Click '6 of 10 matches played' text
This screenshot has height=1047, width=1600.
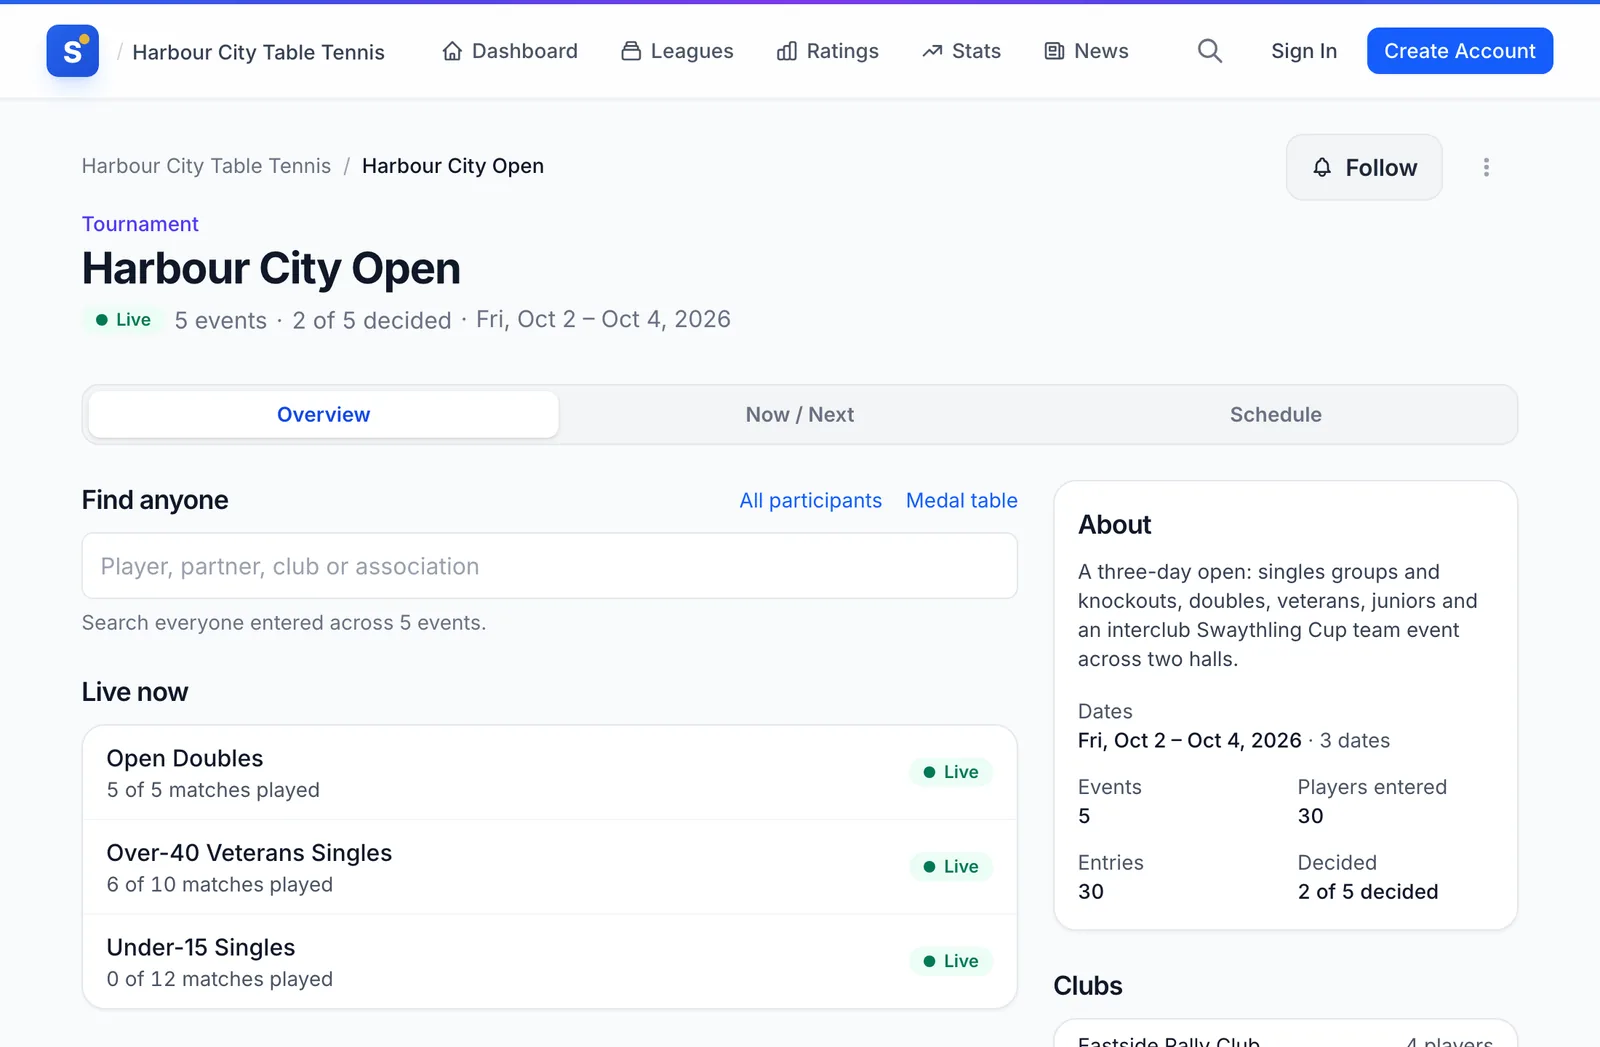(220, 885)
